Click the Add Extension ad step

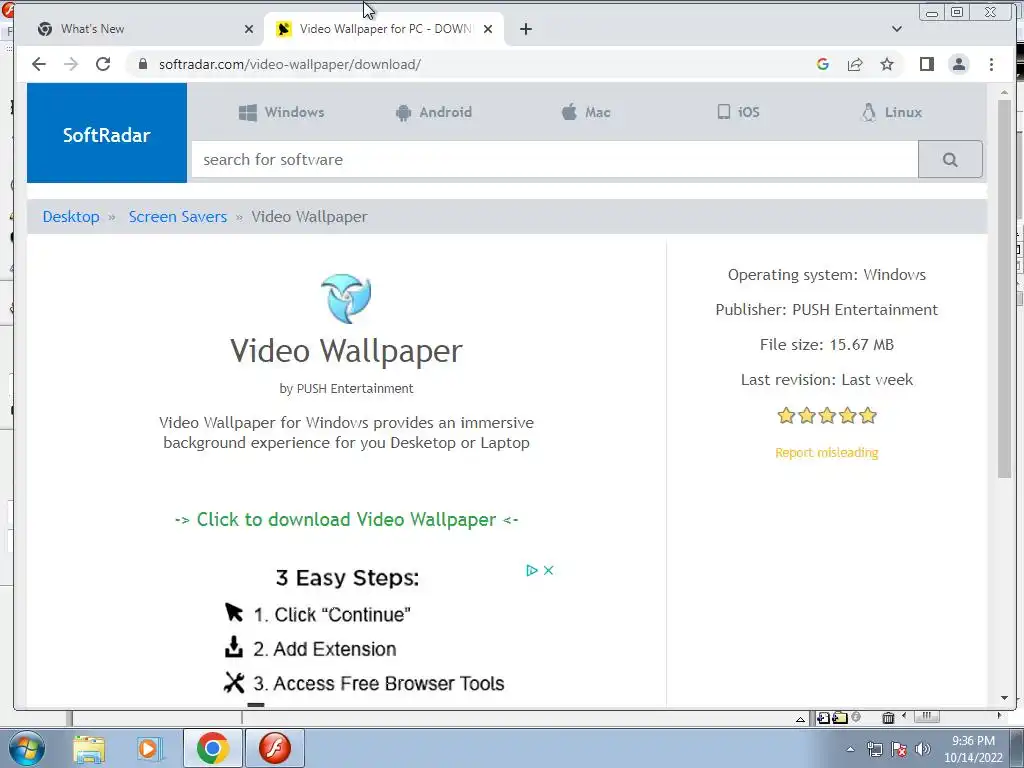coord(325,649)
